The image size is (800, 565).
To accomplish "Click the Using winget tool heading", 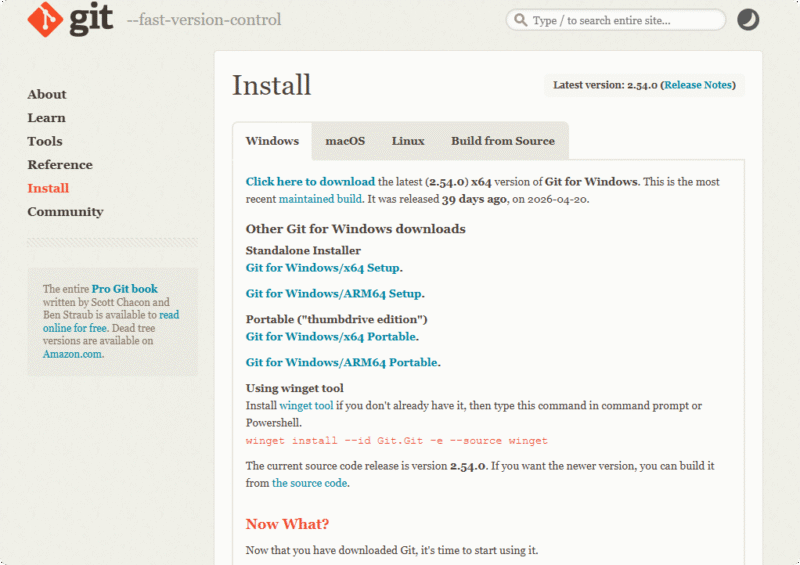I will coord(294,388).
